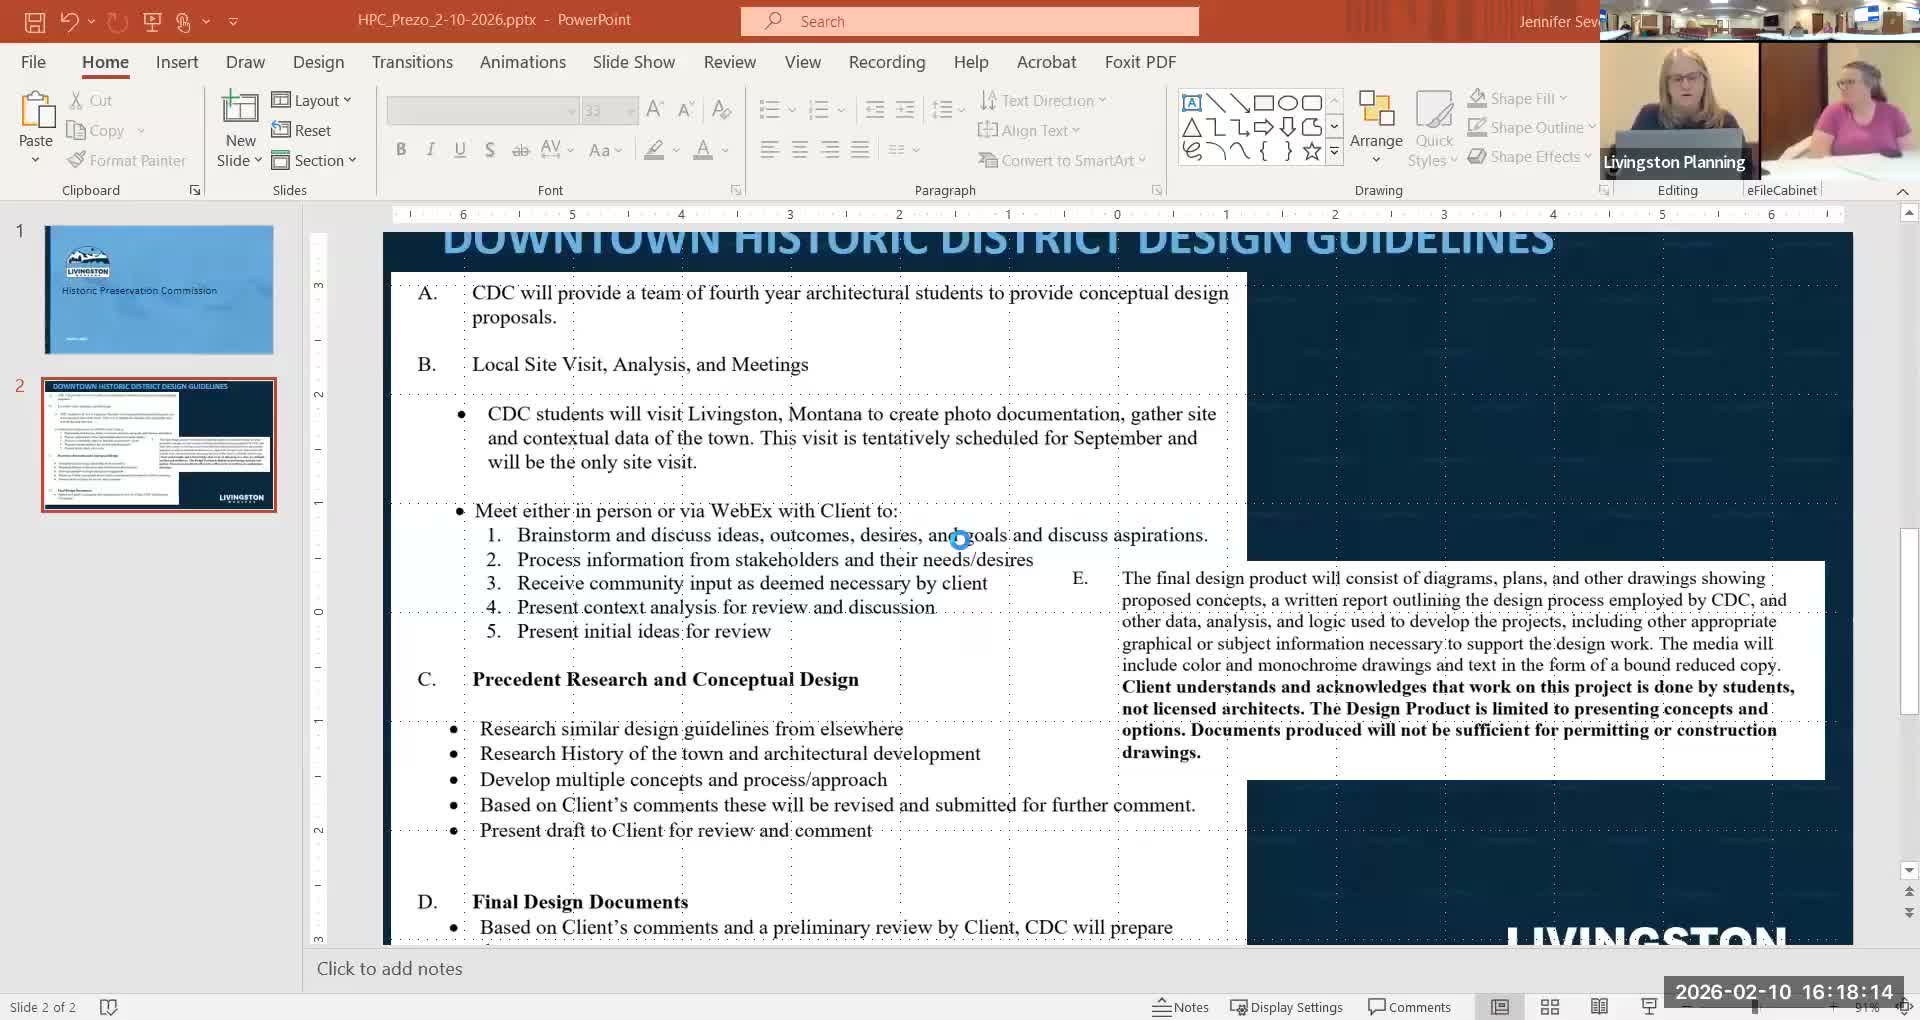Select slide 1 thumbnail
This screenshot has width=1920, height=1020.
click(x=159, y=289)
